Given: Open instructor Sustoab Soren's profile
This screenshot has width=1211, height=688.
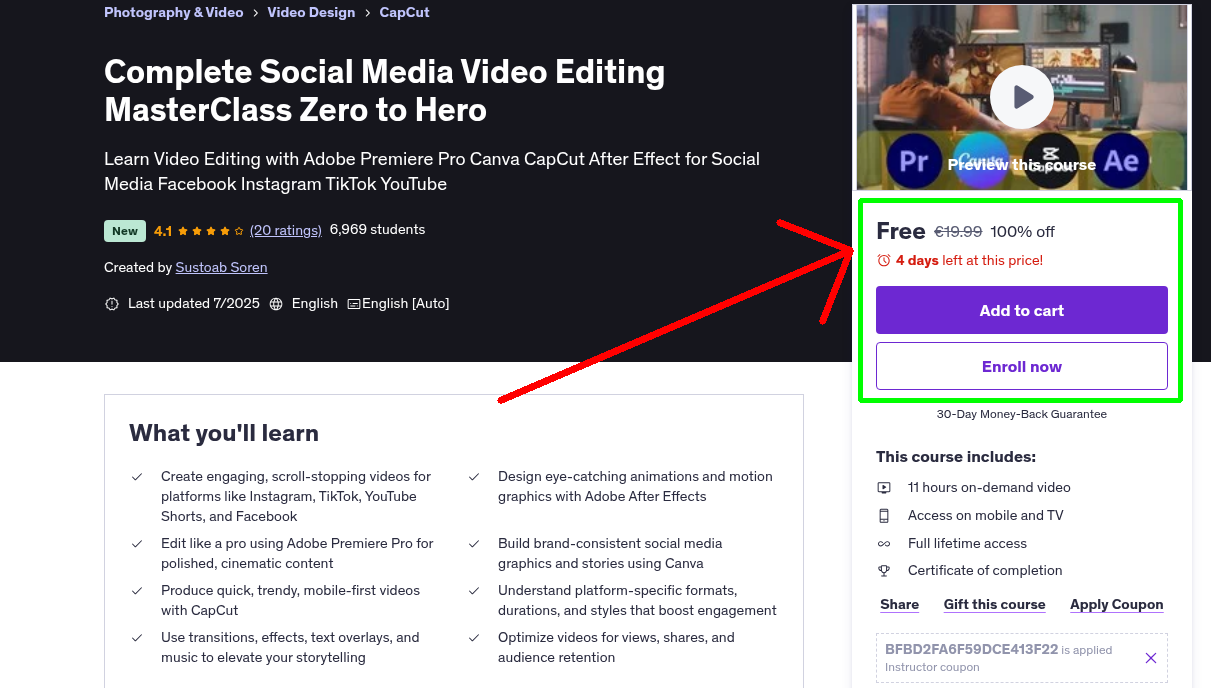Looking at the screenshot, I should pyautogui.click(x=221, y=268).
